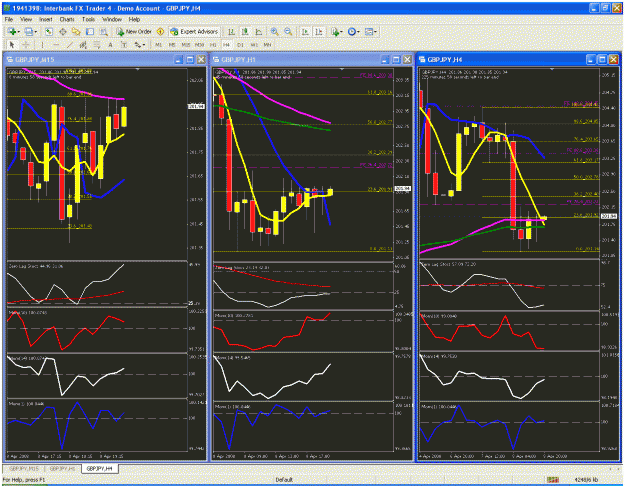Click the New Order button
Screen dimensions: 625x486
(134, 31)
